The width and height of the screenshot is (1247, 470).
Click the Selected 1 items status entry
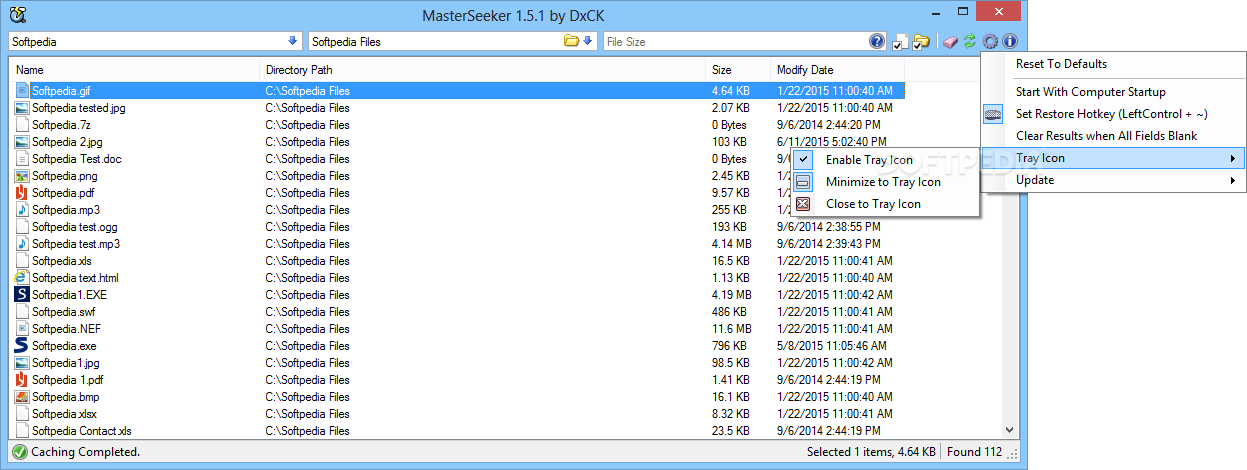(871, 452)
